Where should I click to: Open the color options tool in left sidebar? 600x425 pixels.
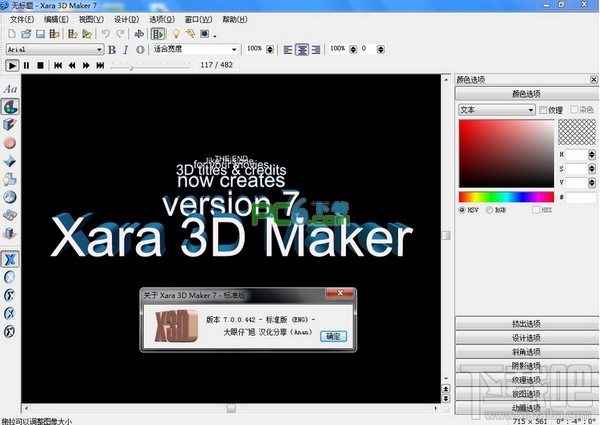tap(10, 106)
